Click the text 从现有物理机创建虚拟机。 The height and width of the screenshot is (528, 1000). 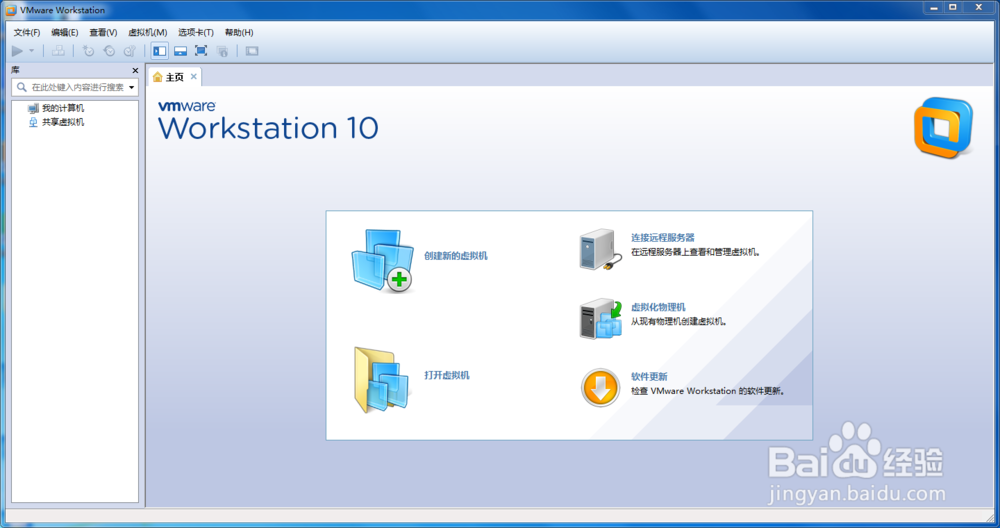tap(679, 321)
